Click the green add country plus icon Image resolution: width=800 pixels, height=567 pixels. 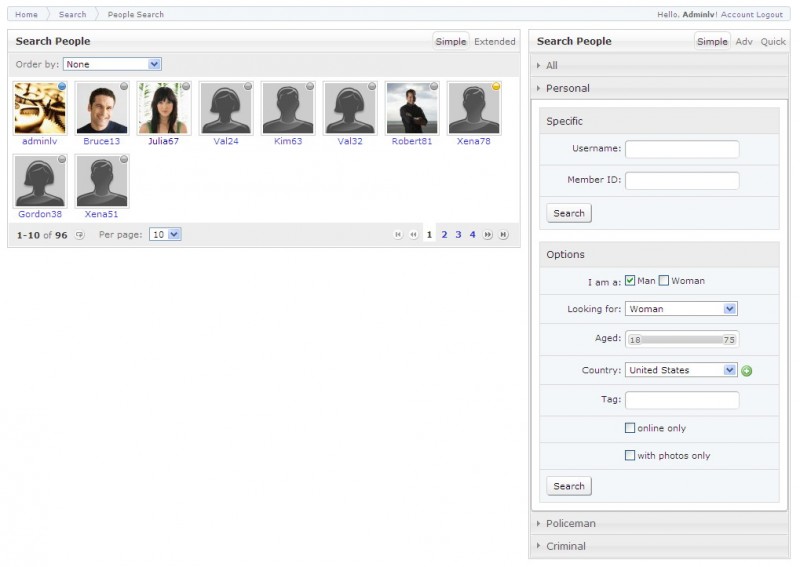[x=746, y=371]
